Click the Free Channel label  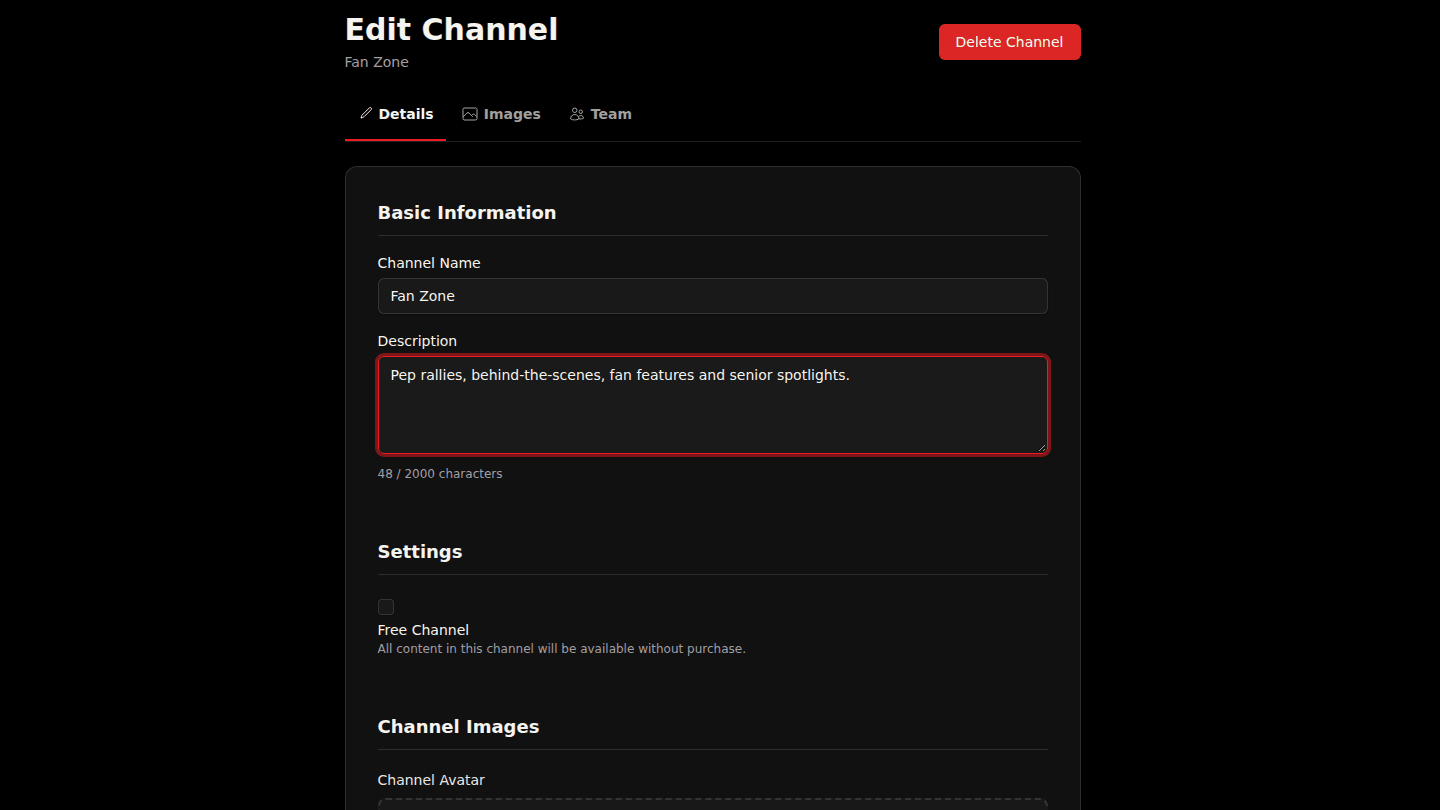pos(423,630)
